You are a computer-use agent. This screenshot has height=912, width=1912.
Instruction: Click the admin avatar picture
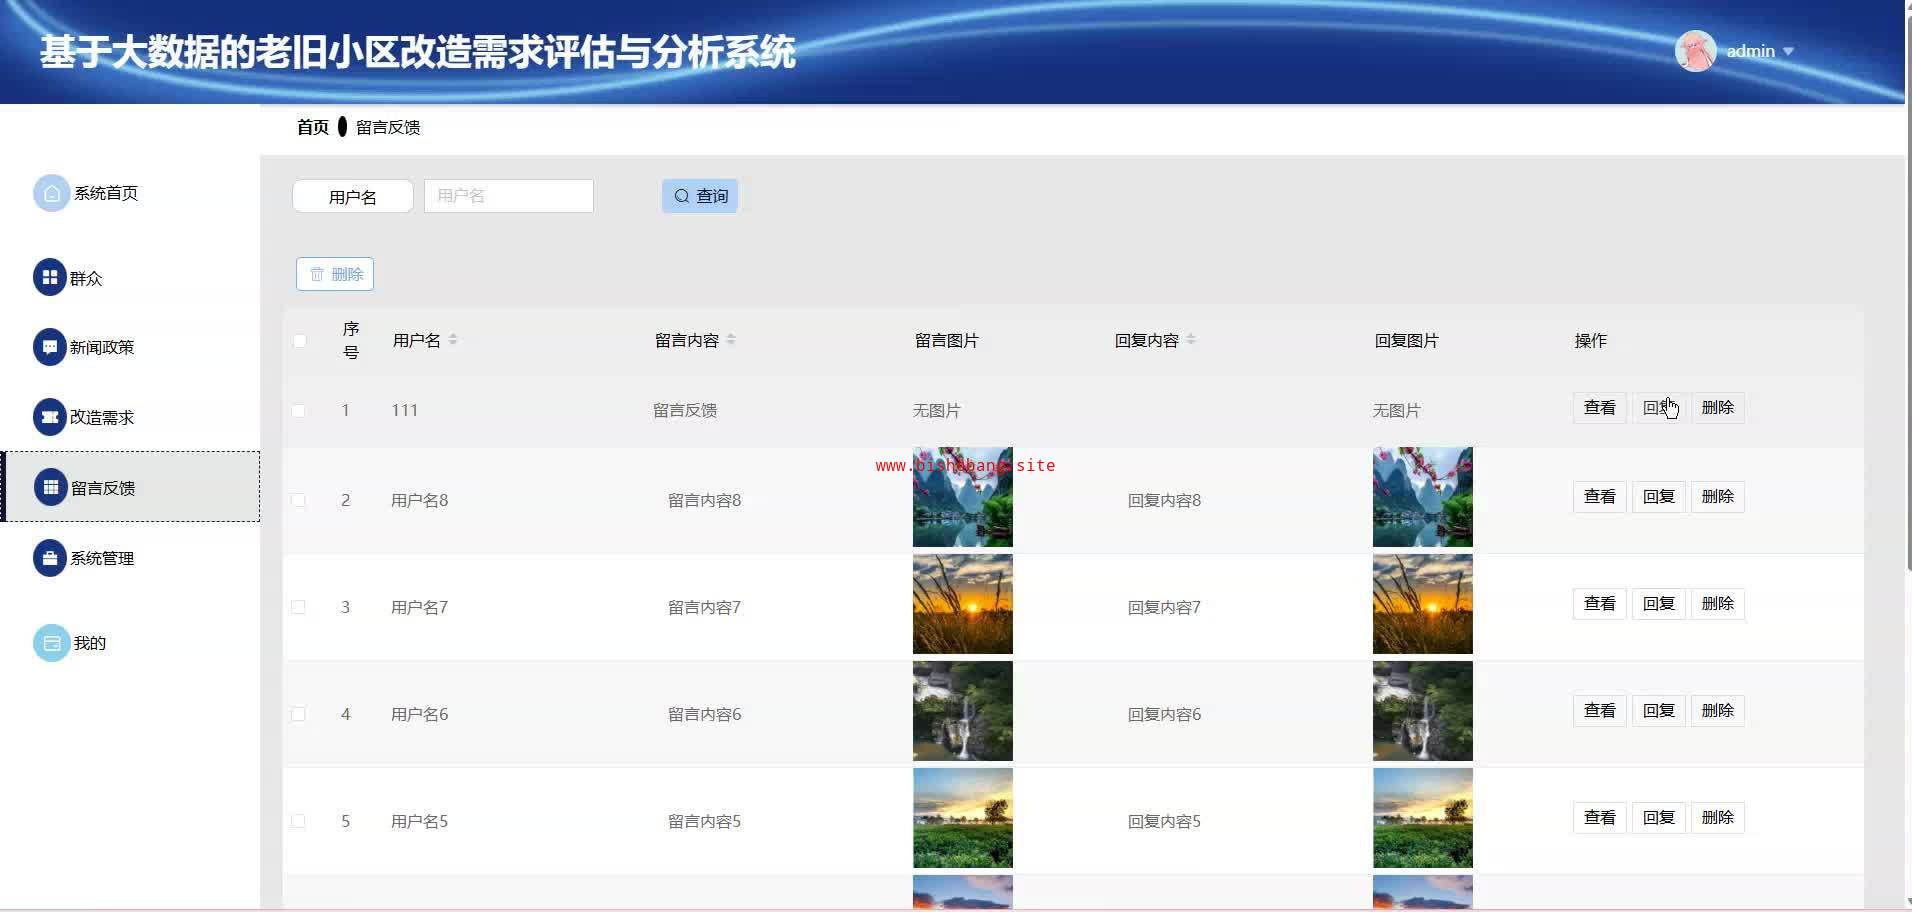pos(1695,51)
